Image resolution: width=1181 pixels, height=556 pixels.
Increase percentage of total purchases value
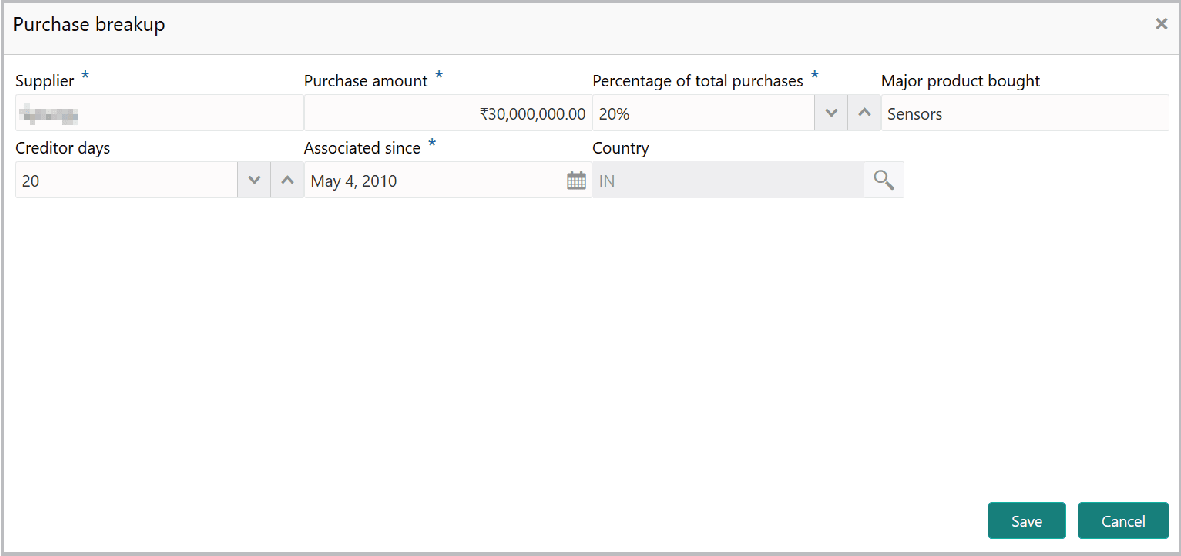pyautogui.click(x=865, y=113)
